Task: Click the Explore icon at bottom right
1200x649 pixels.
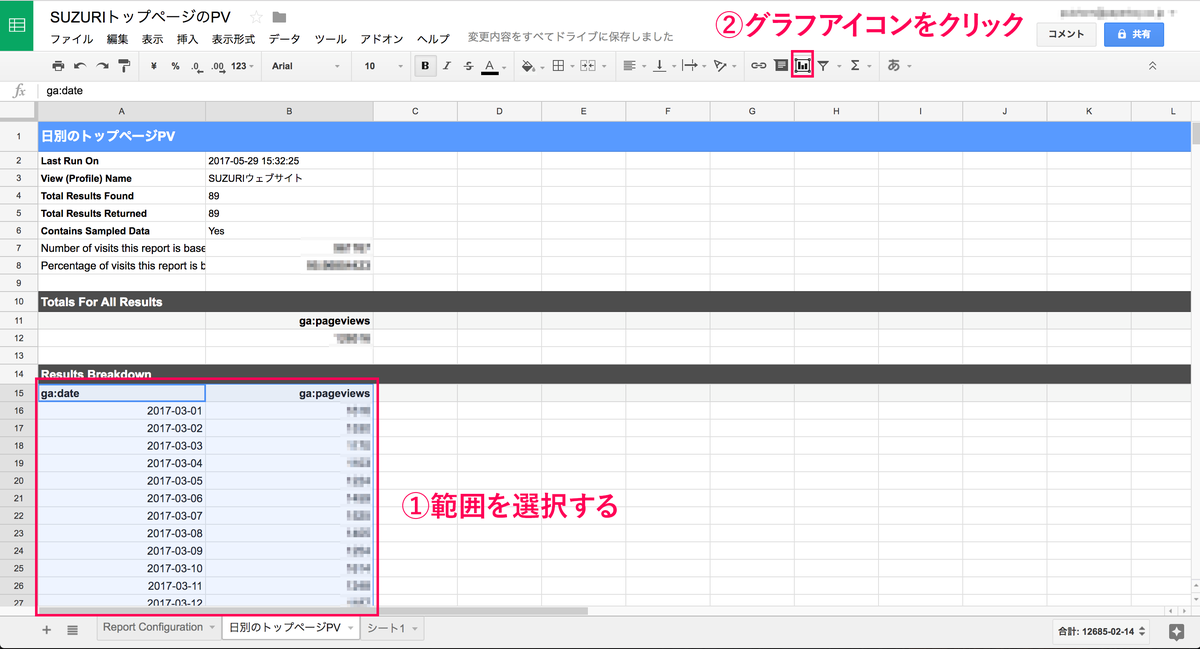Action: pos(1177,631)
